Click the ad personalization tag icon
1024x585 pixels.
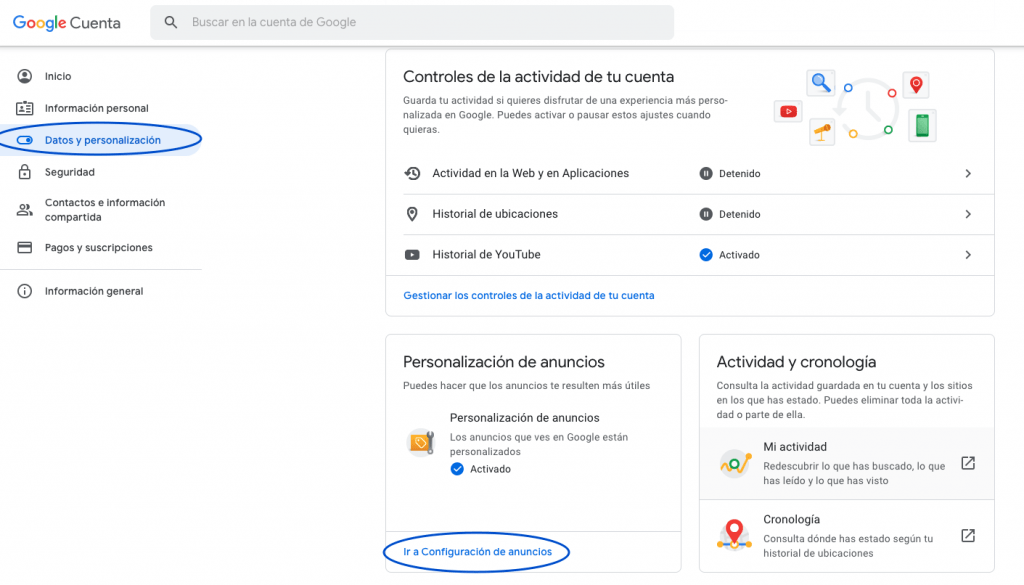click(x=421, y=443)
